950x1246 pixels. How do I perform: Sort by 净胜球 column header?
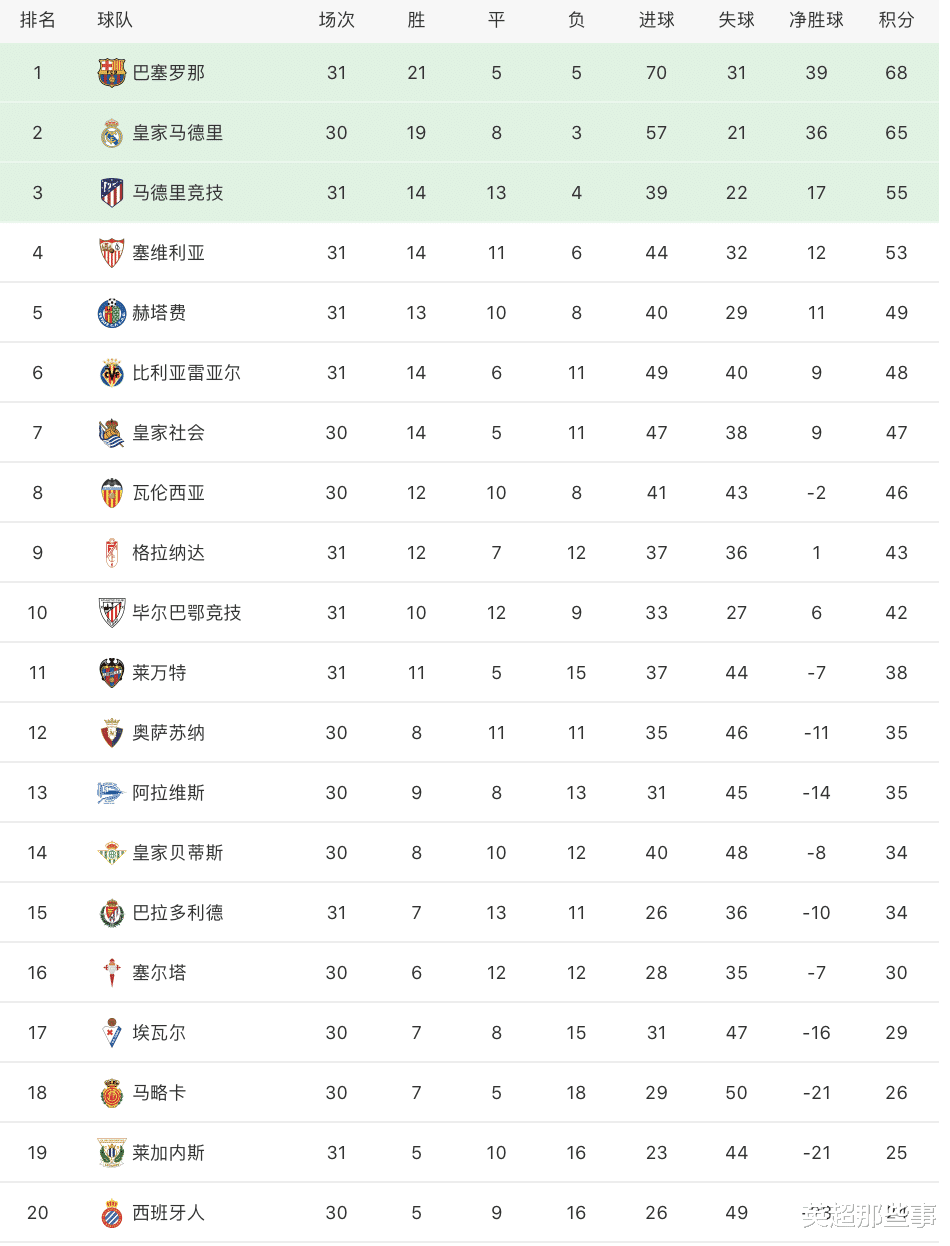click(x=816, y=20)
